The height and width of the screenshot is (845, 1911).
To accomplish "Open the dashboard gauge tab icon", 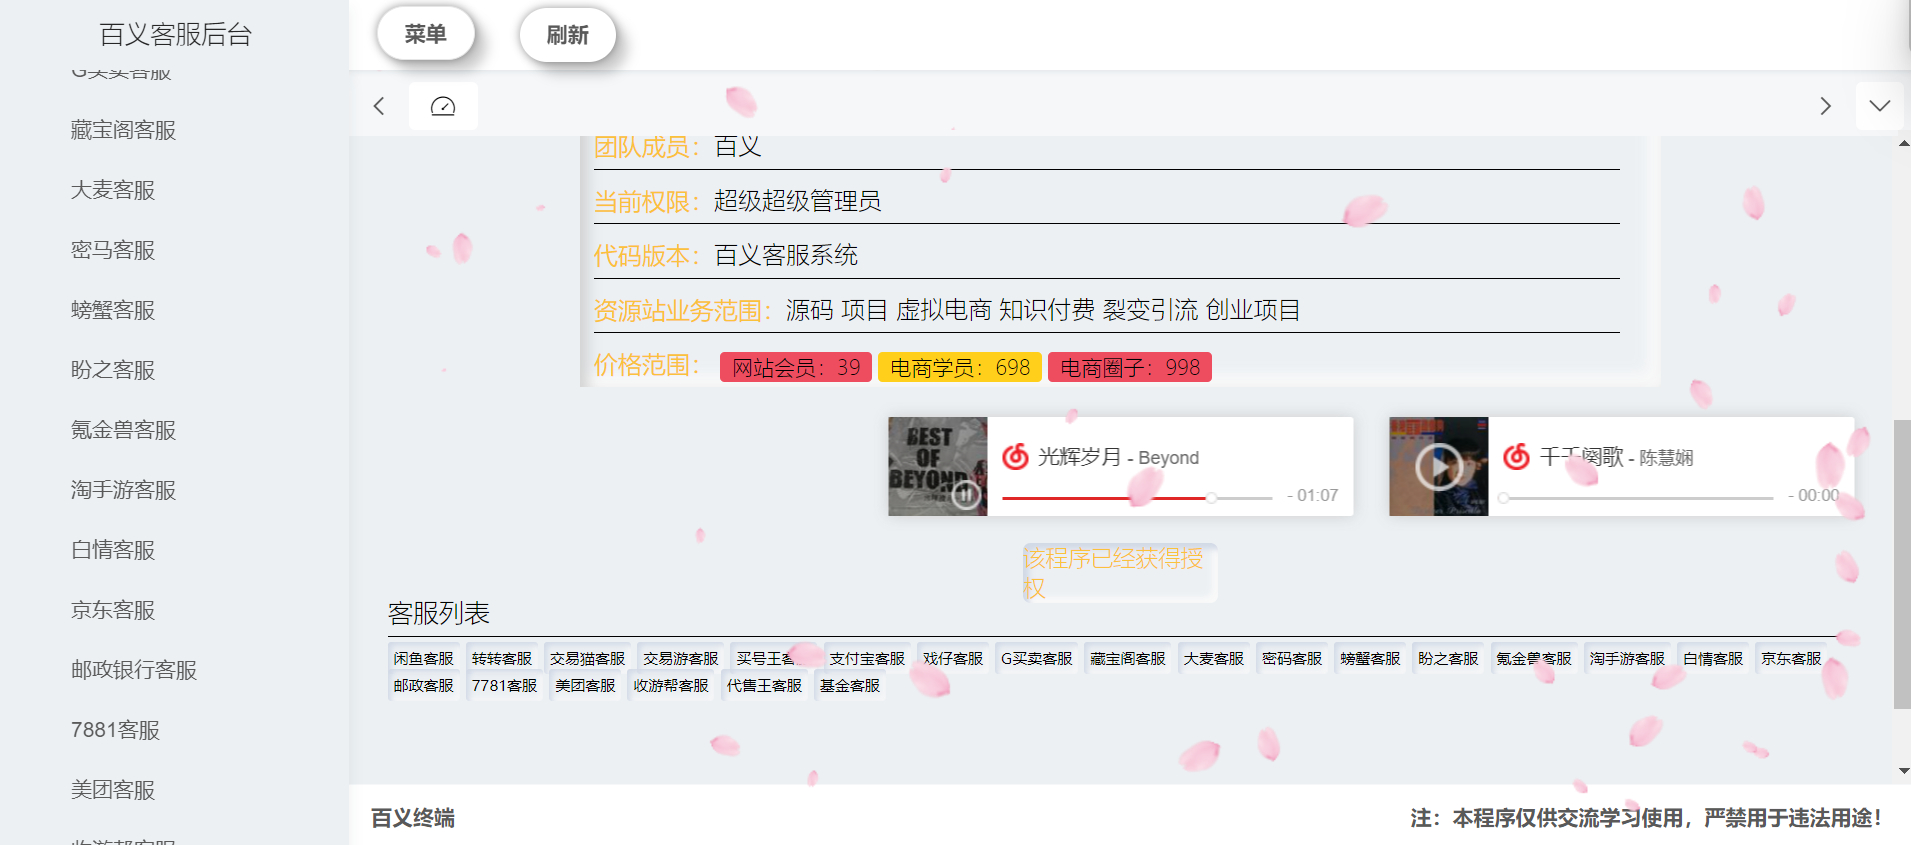I will [443, 106].
